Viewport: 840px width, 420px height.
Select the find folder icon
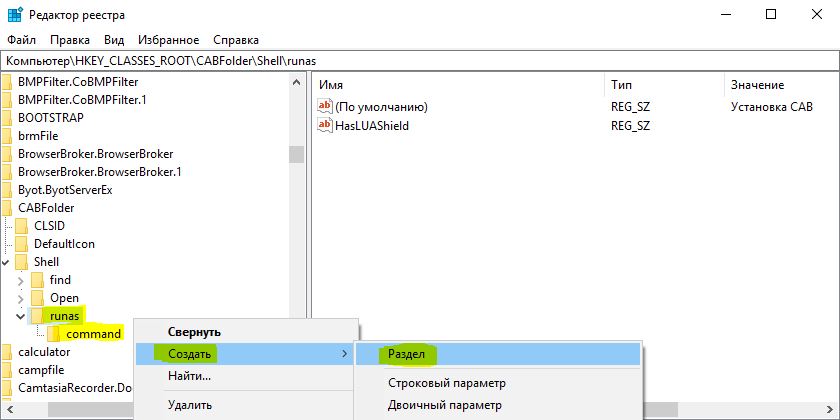click(x=38, y=280)
